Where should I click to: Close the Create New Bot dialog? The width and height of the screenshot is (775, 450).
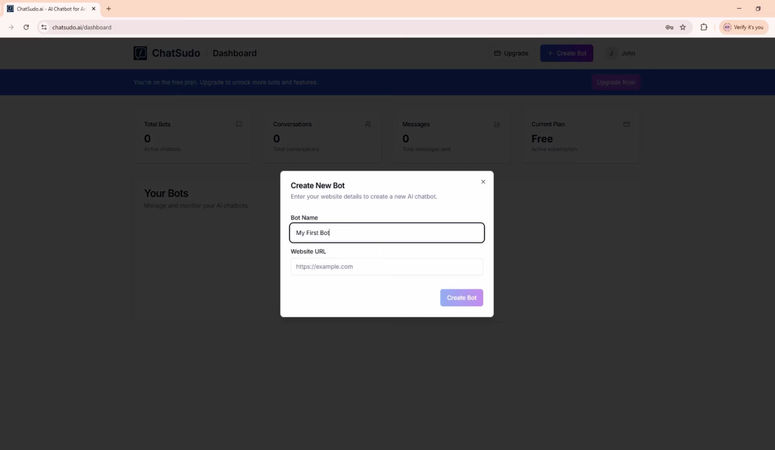483,182
